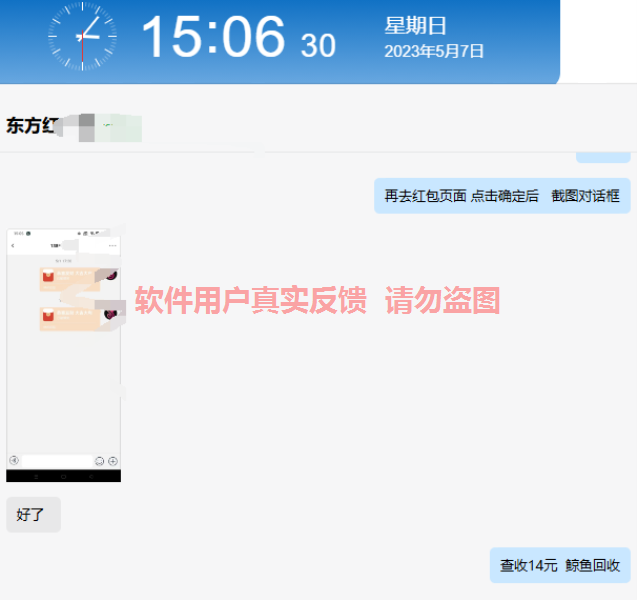
Task: Click the digital time 15:06
Action: (213, 37)
